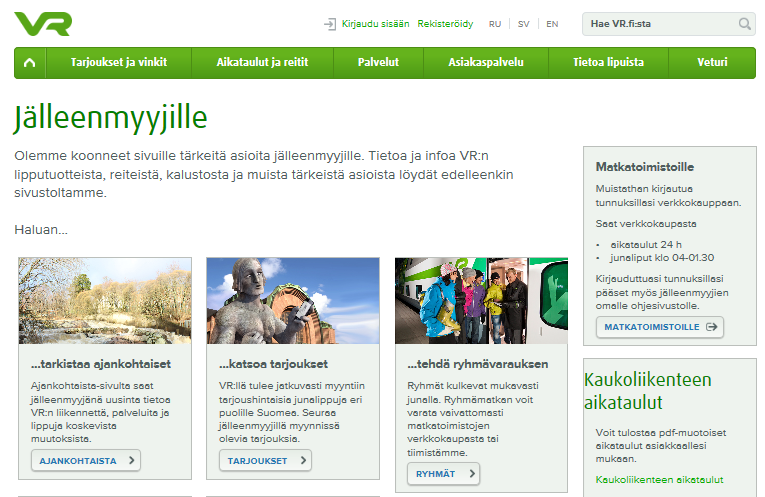This screenshot has height=497, width=765.
Task: Click the group boarding train thumbnail
Action: (x=482, y=301)
